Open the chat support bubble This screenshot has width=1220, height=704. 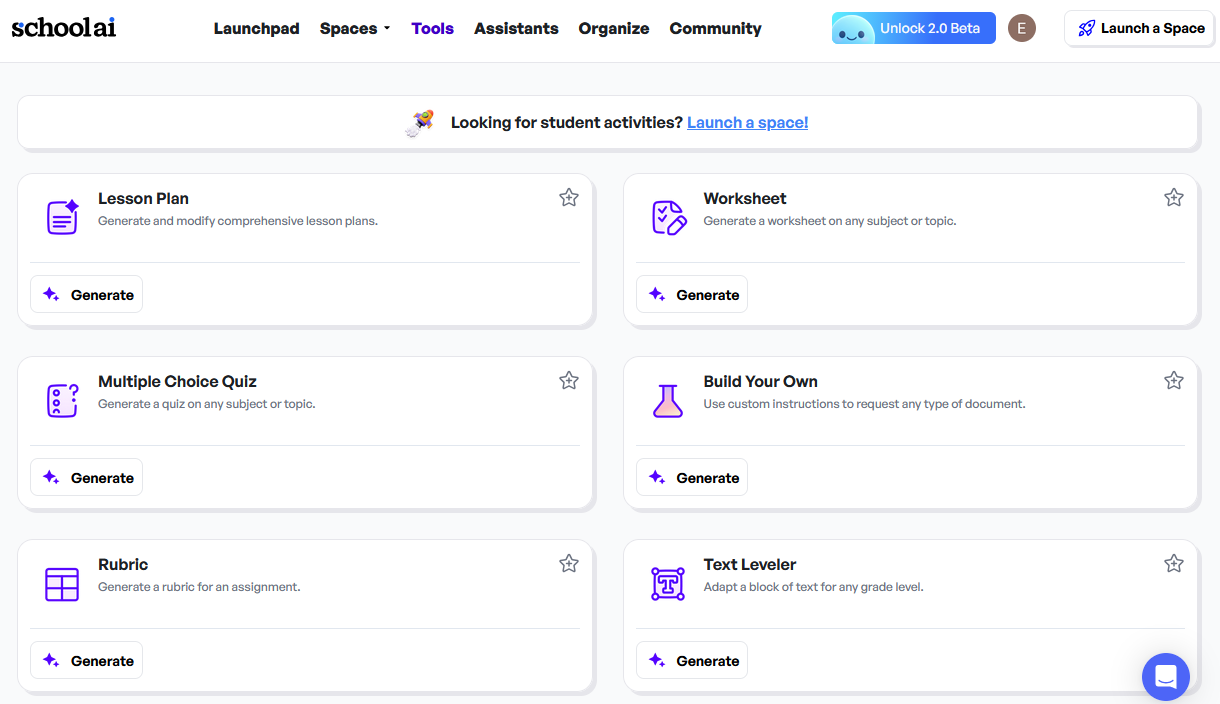click(1165, 677)
